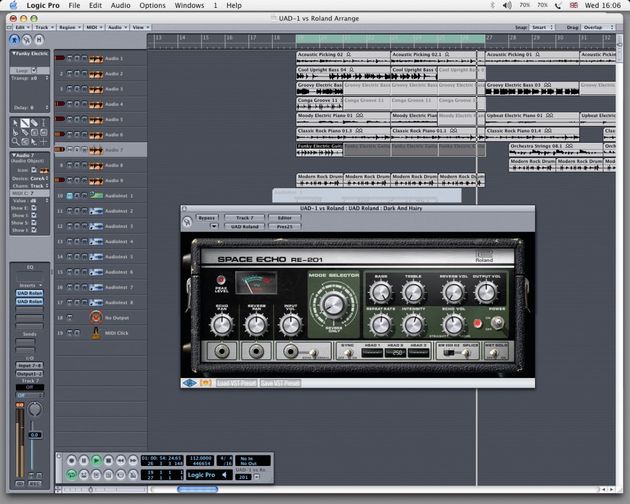630x504 pixels.
Task: Open the Options menu
Action: click(x=153, y=6)
